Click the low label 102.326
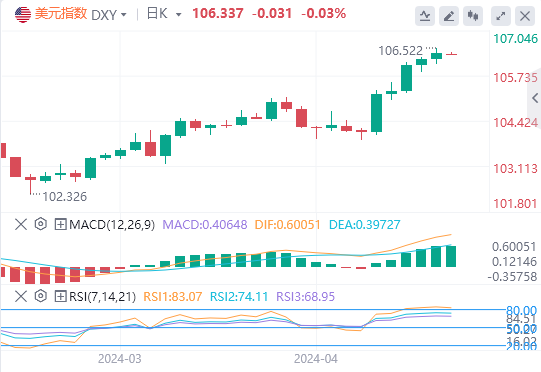541x372 pixels. pyautogui.click(x=65, y=197)
